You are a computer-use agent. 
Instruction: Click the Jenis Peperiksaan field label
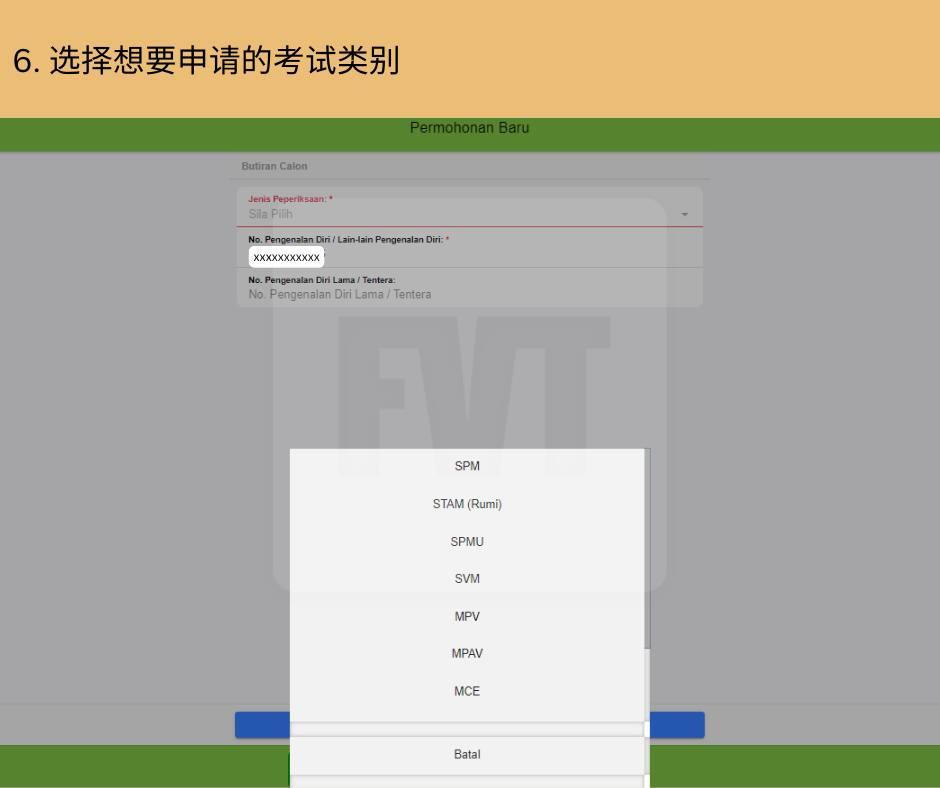click(x=290, y=199)
